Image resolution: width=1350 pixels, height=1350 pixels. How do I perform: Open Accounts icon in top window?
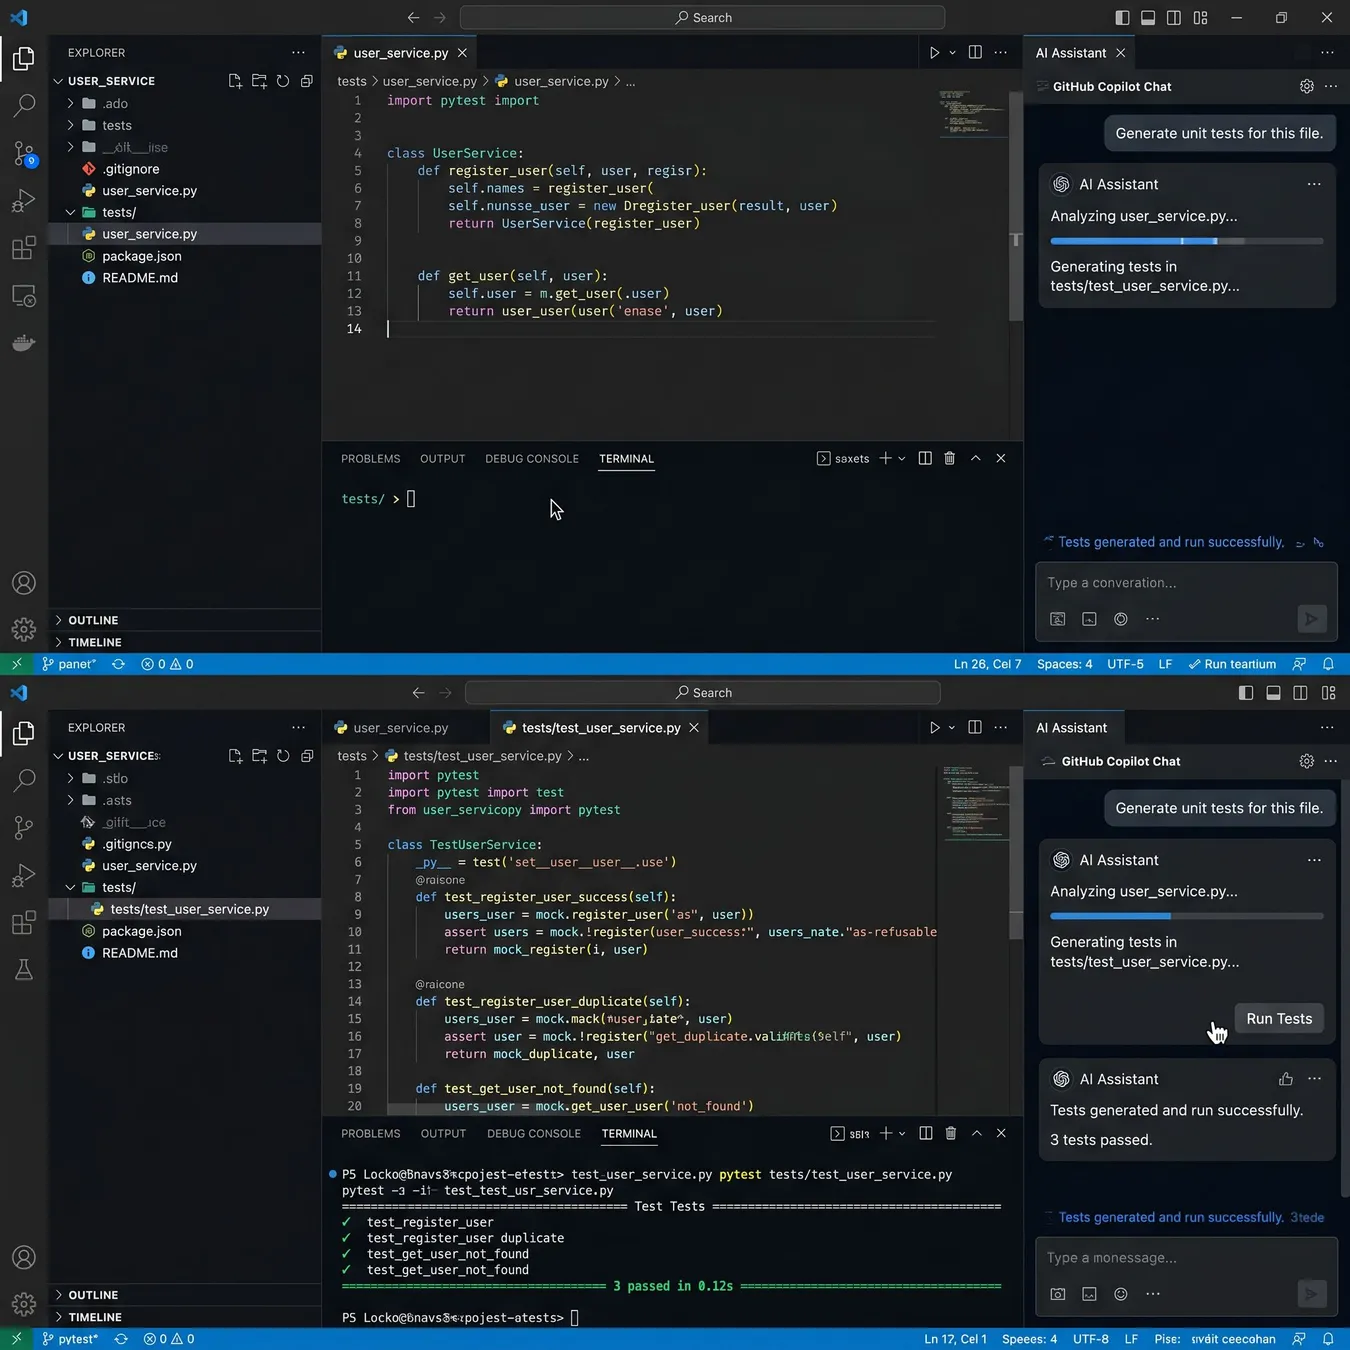coord(24,583)
